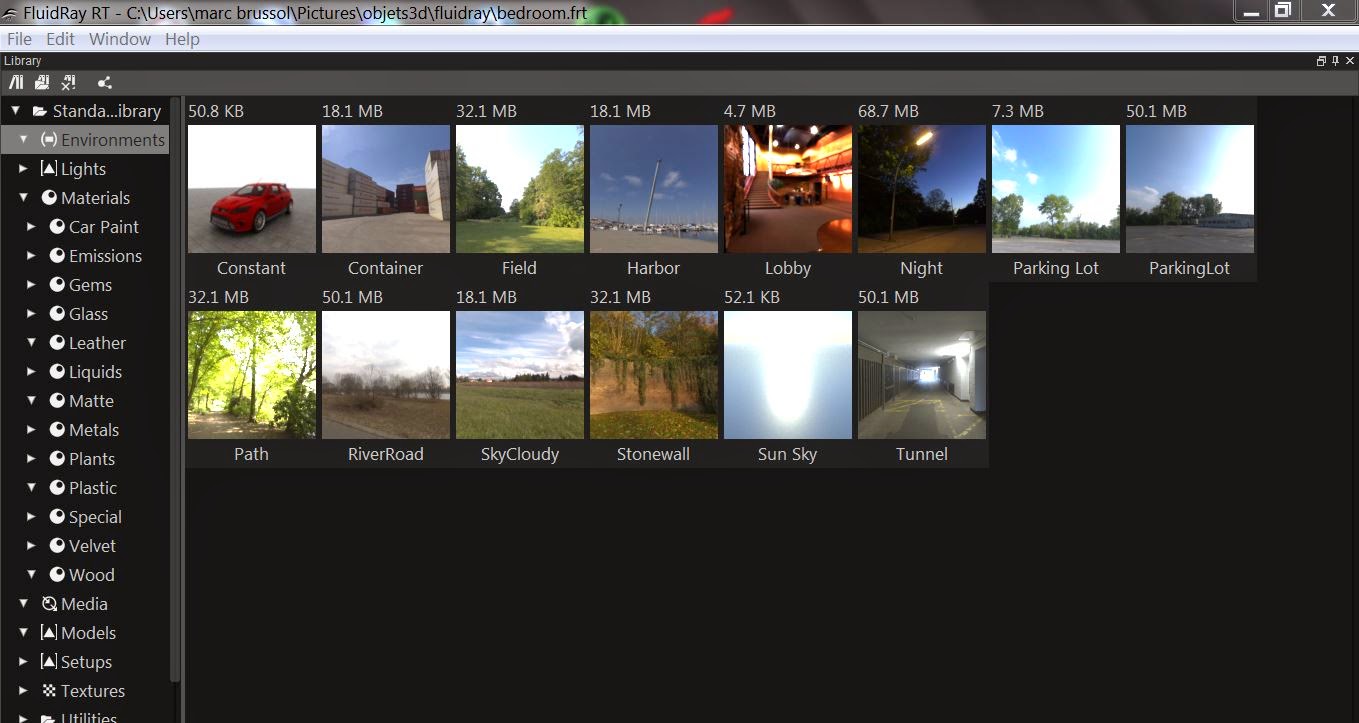
Task: Expand the Emissions node arrow
Action: tap(31, 256)
